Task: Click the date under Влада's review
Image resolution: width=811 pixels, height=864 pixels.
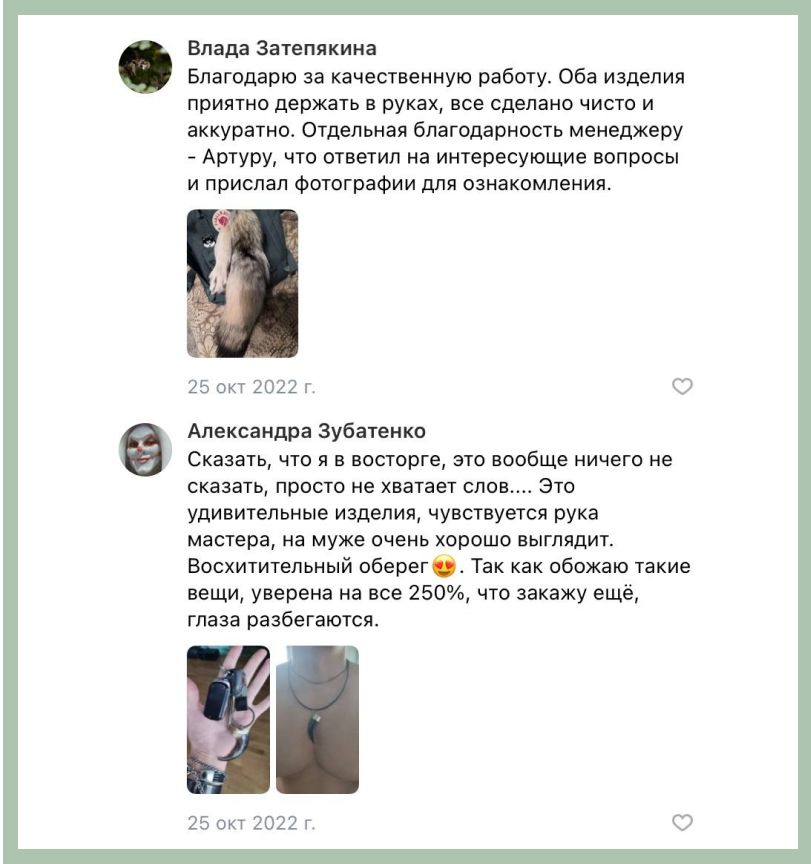Action: [x=251, y=387]
